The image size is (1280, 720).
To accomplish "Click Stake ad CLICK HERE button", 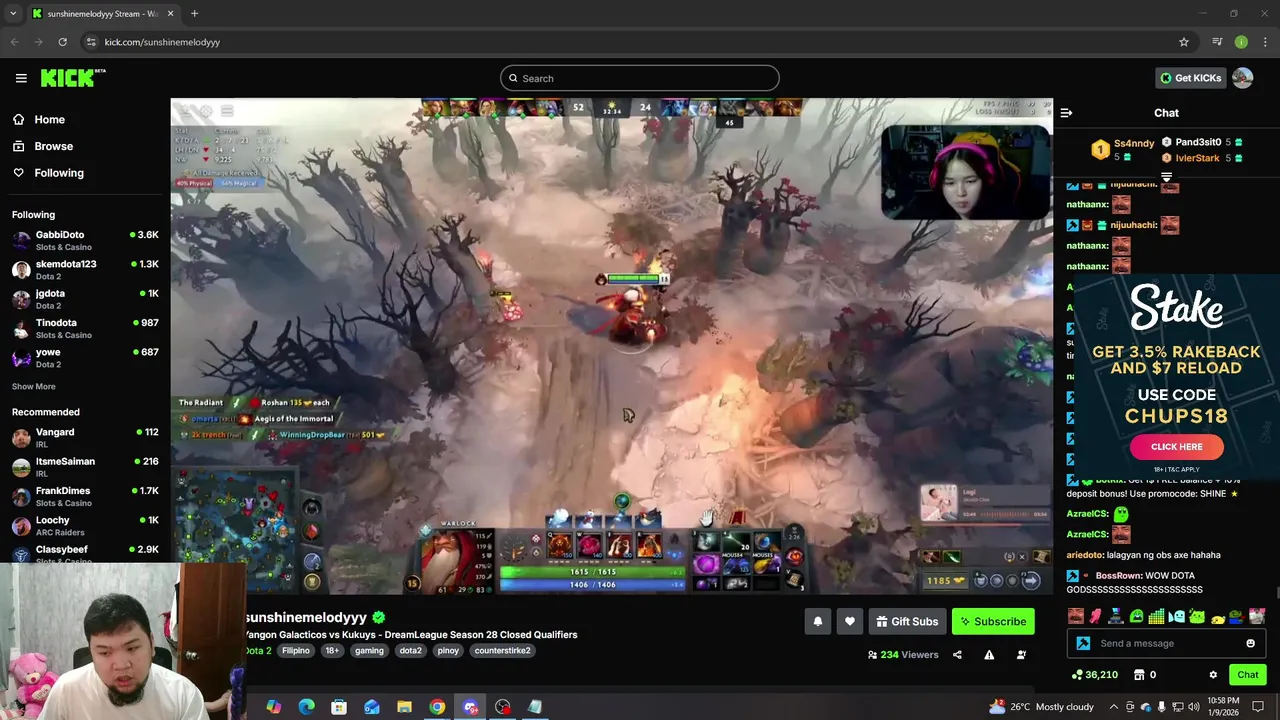I will [x=1177, y=447].
